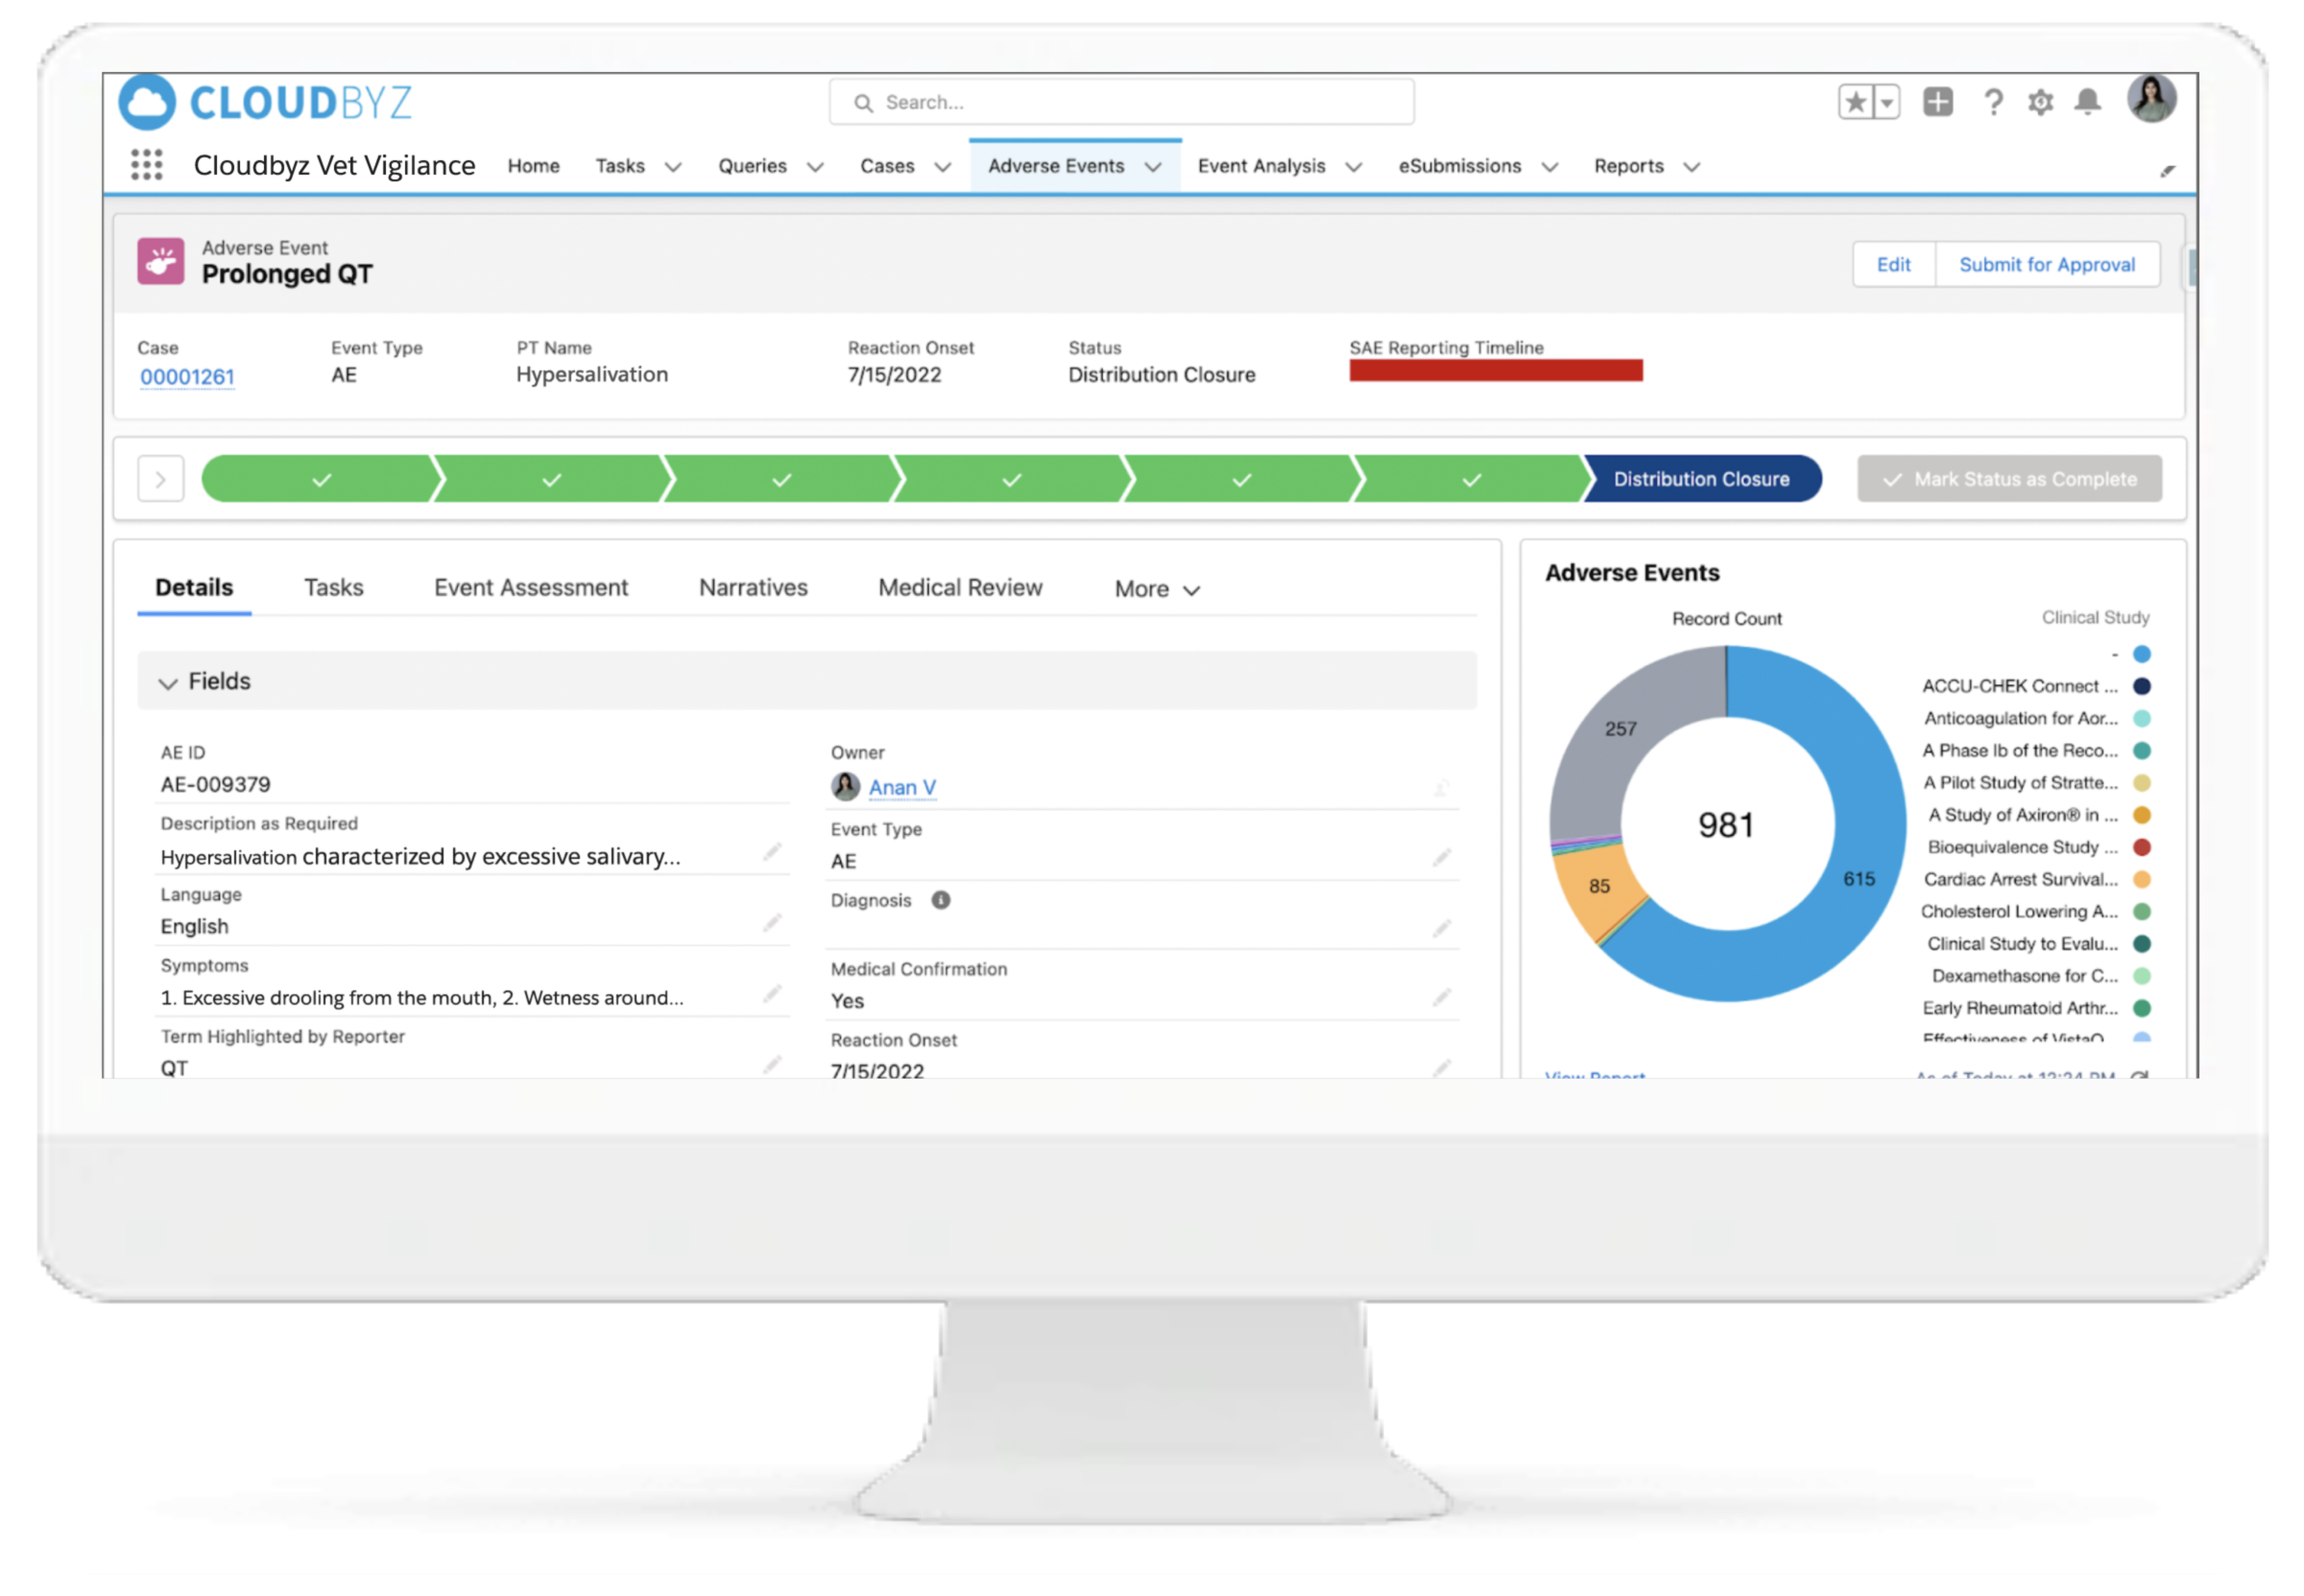The width and height of the screenshot is (2304, 1596).
Task: Click Mark Status as Complete button
Action: 2009,479
